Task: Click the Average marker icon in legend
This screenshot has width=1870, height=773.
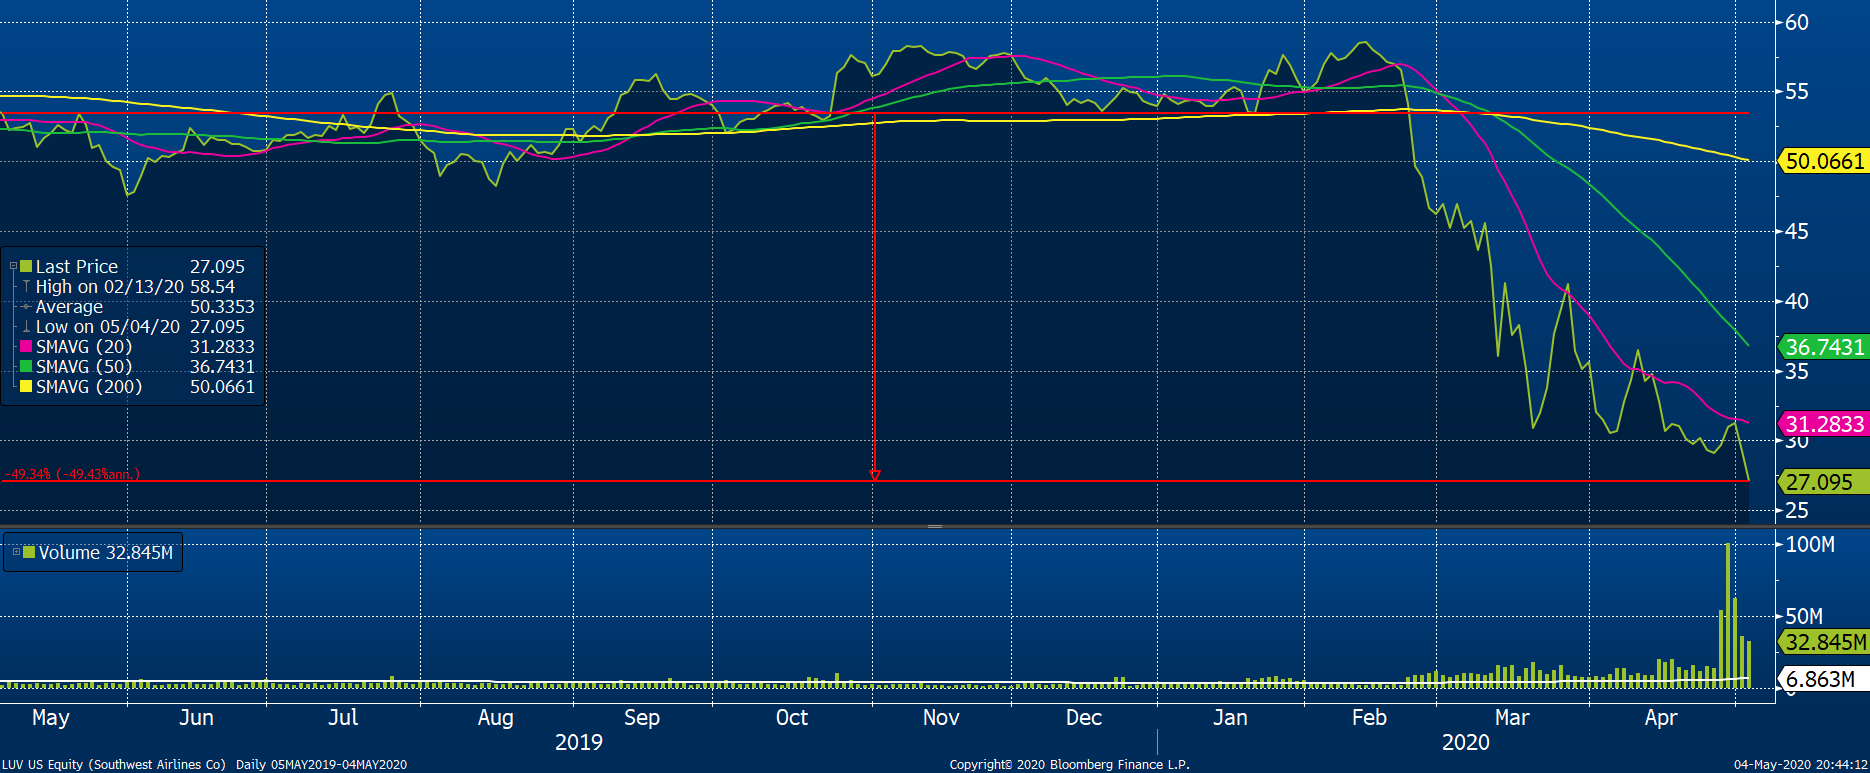Action: [x=26, y=306]
